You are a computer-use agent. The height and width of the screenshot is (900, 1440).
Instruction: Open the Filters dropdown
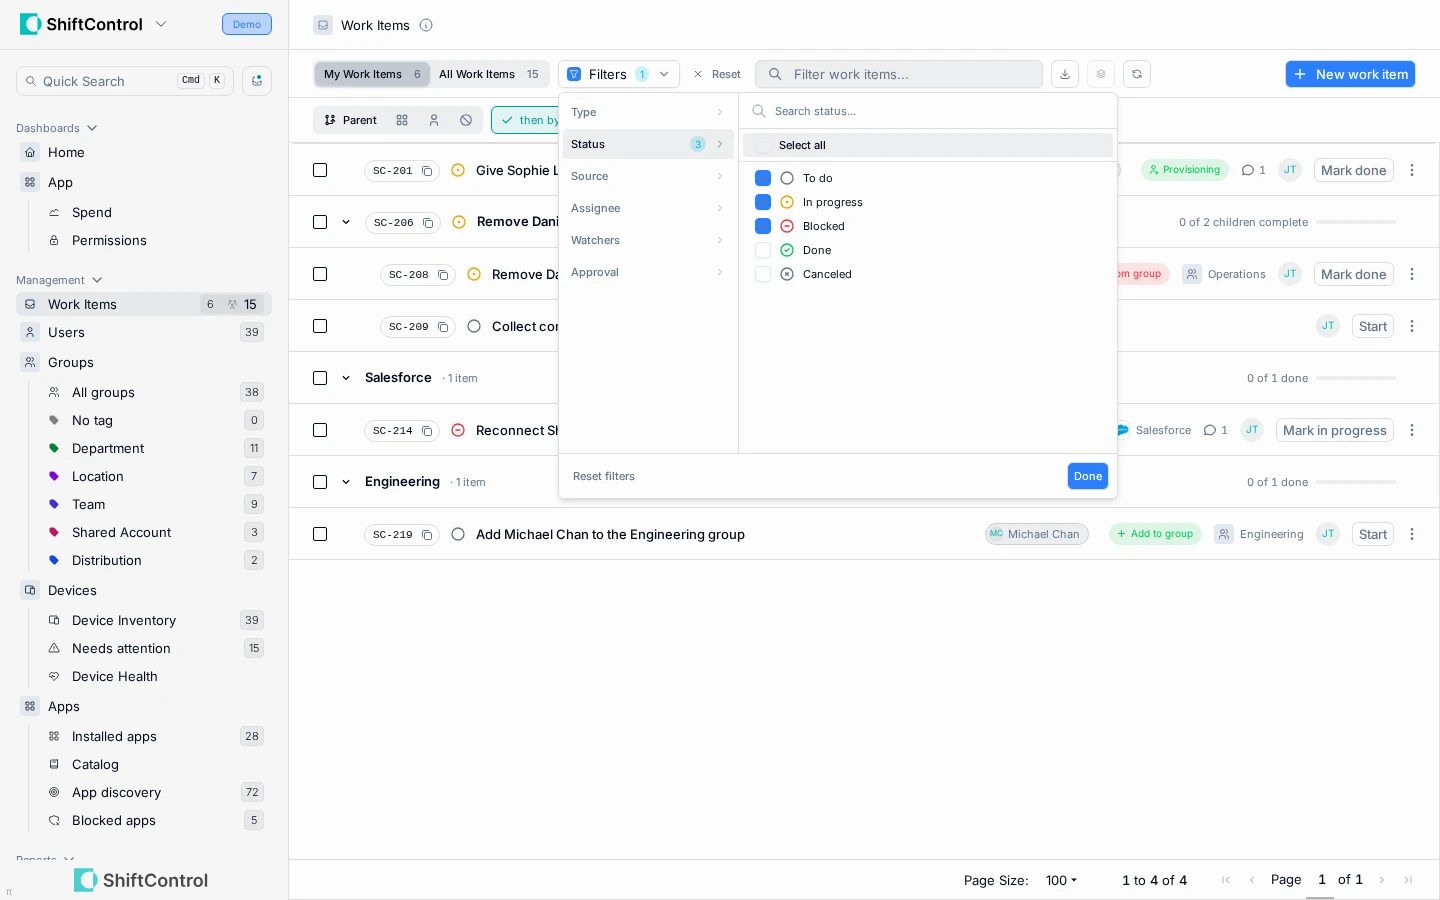tap(619, 74)
